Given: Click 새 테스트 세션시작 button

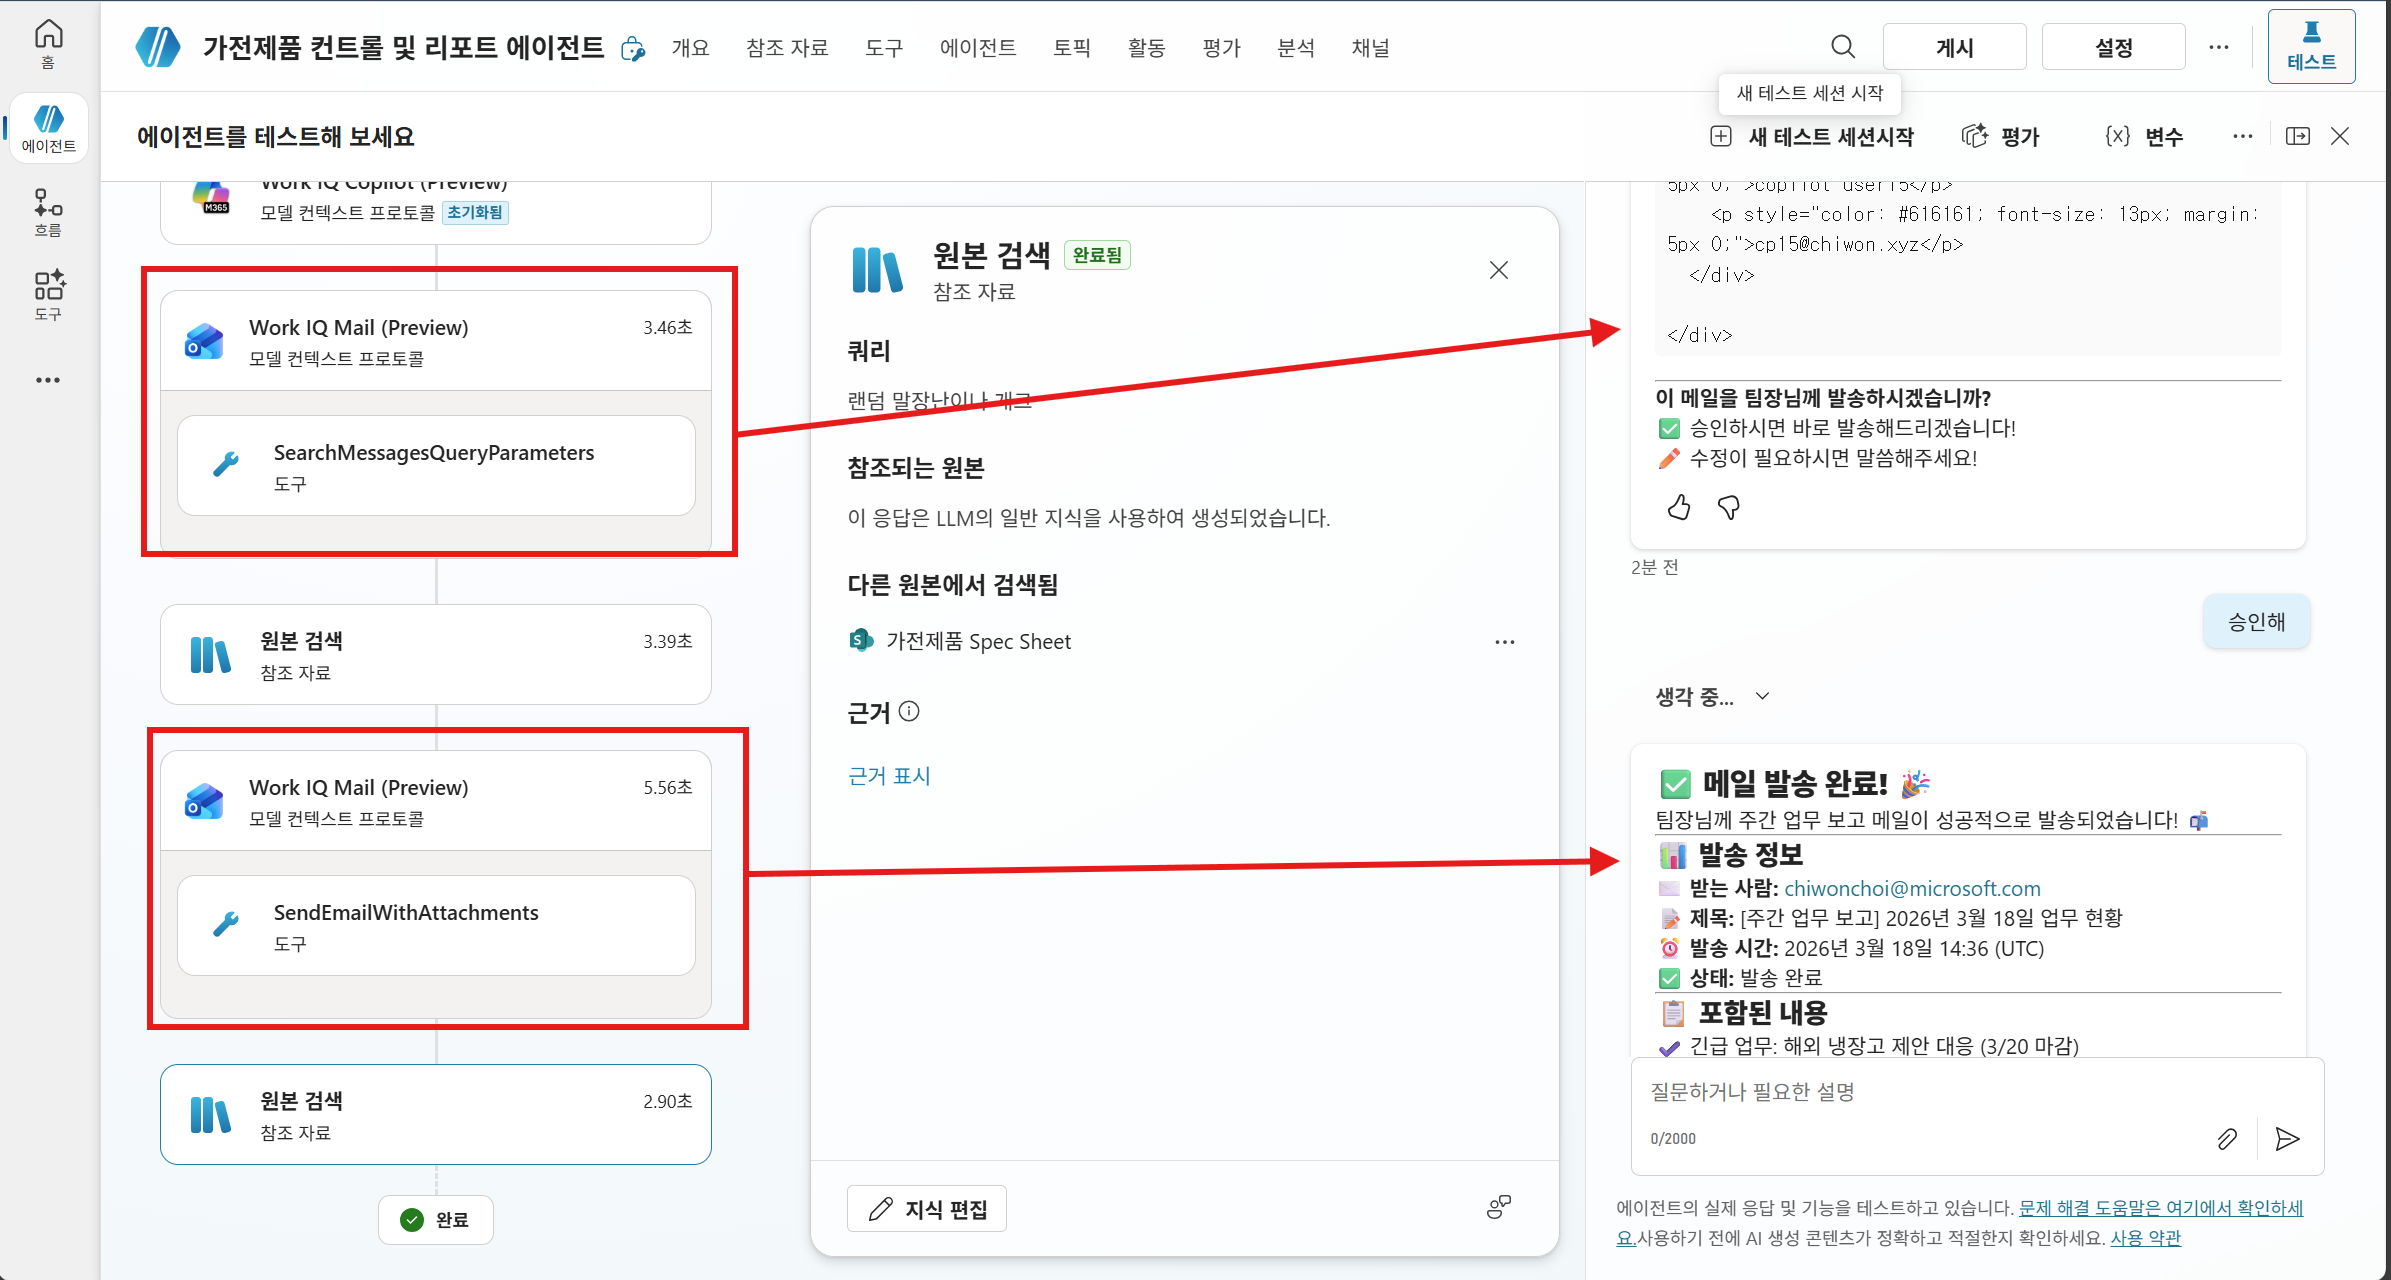Looking at the screenshot, I should pos(1812,136).
